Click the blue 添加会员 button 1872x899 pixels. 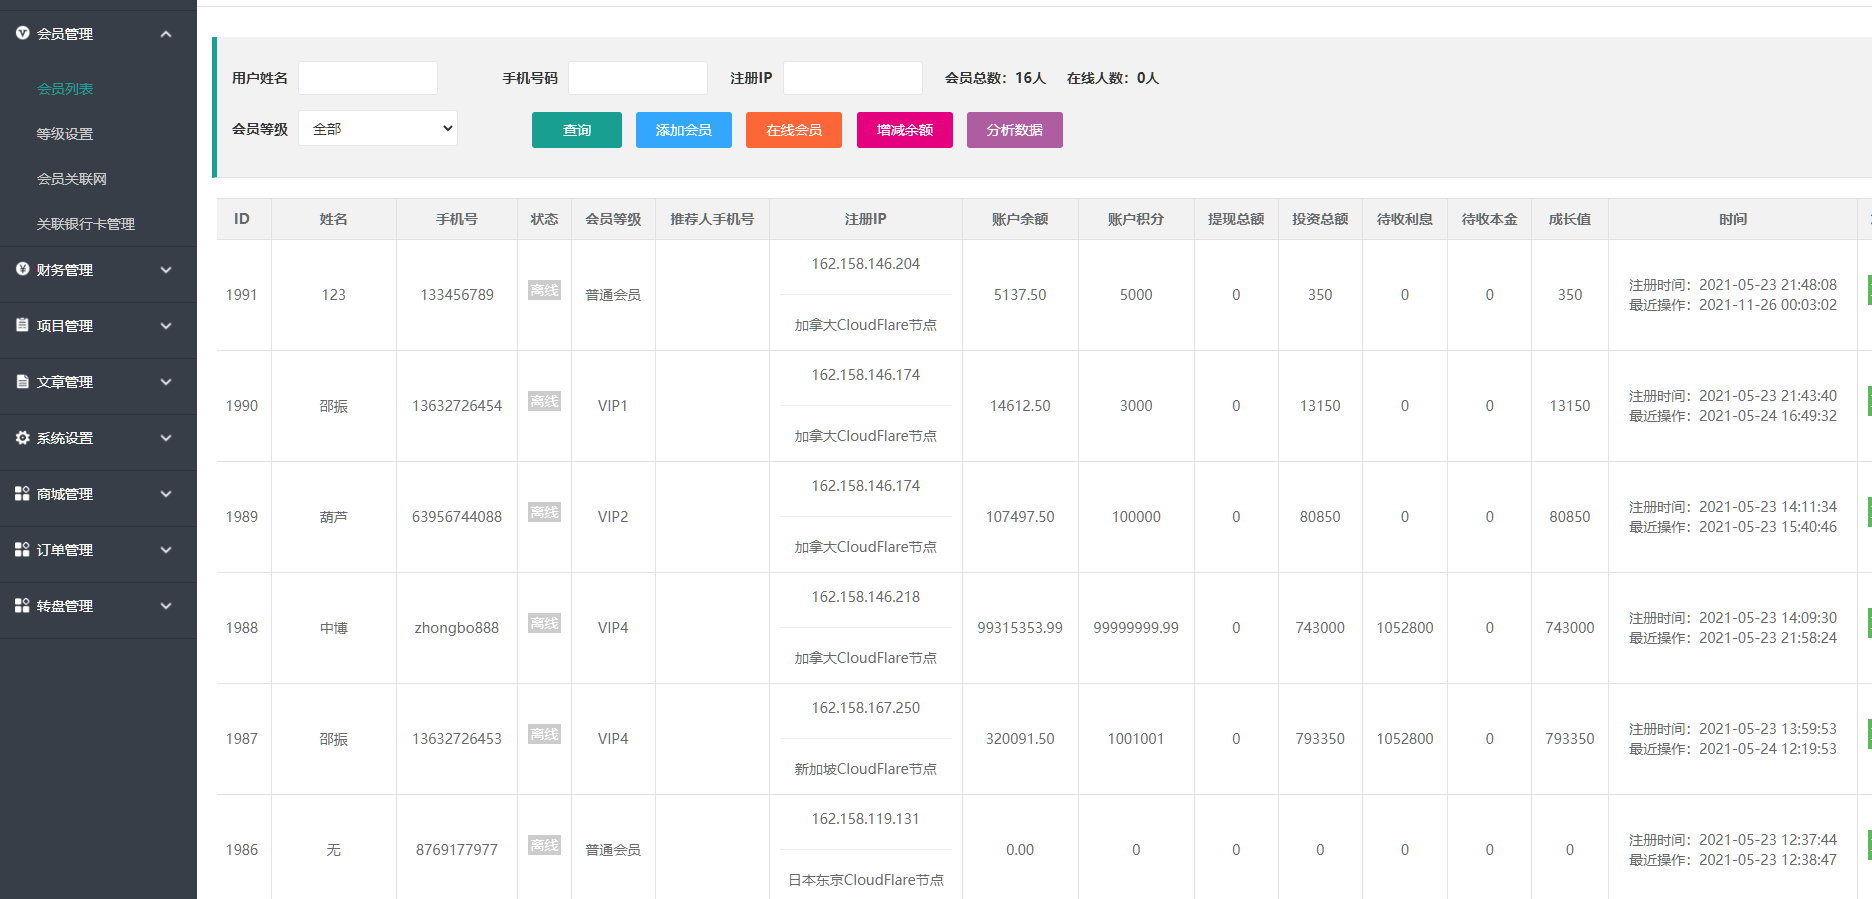click(683, 130)
